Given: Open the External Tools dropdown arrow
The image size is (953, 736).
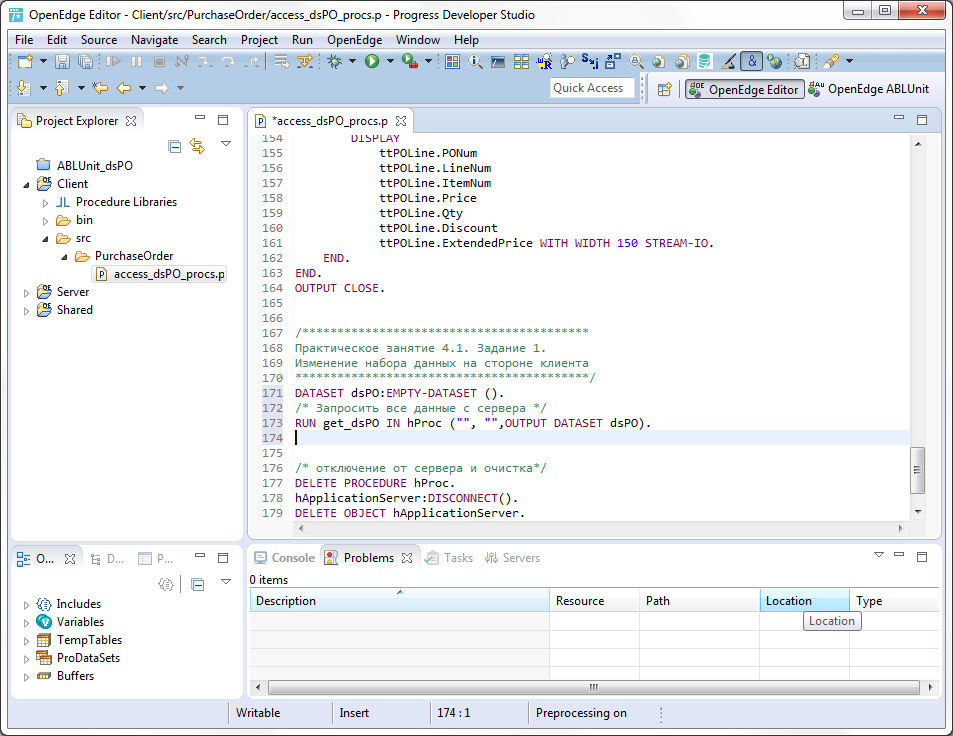Looking at the screenshot, I should coord(428,61).
